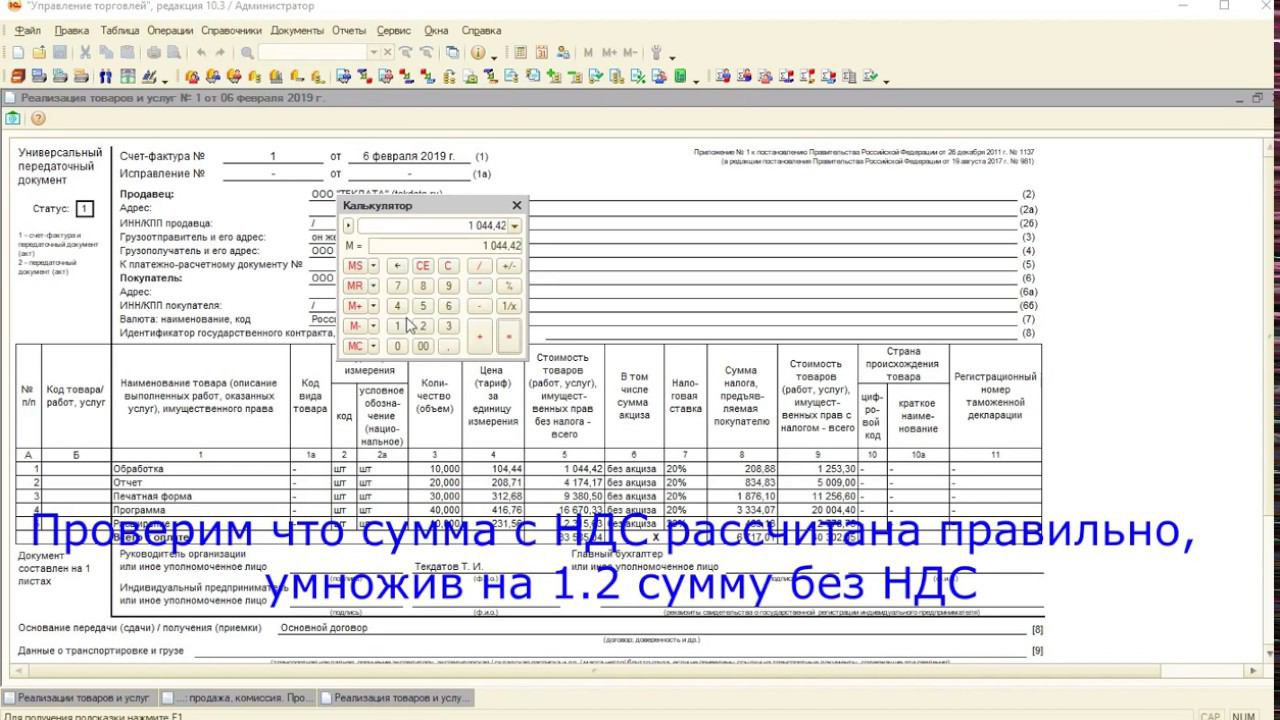Open dropdown next to MC button

point(374,346)
